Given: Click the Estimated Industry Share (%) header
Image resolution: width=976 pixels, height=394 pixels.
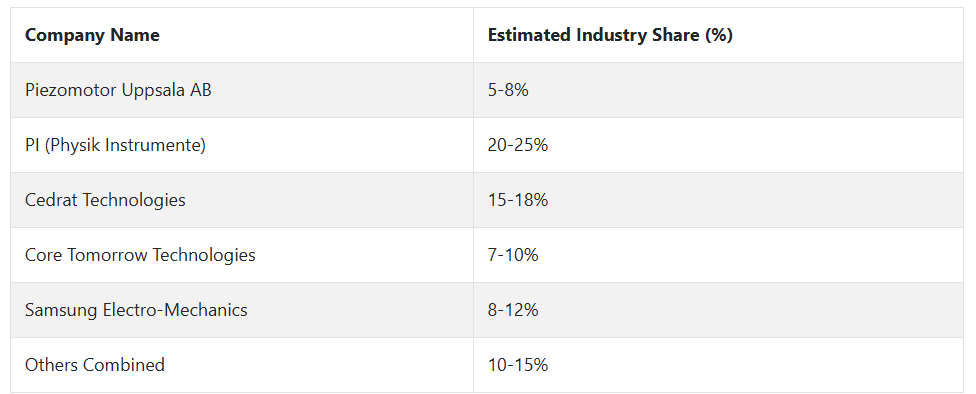Looking at the screenshot, I should point(610,35).
